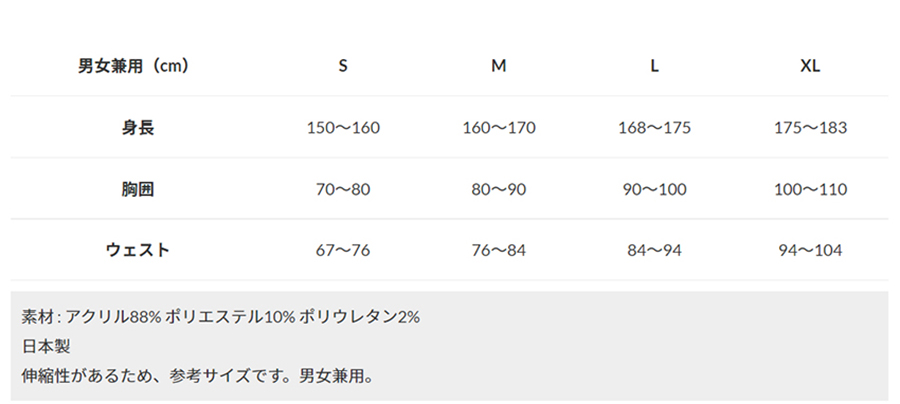Screen dimensions: 900x404
Task: Click the 70～80 chest value
Action: [x=343, y=189]
